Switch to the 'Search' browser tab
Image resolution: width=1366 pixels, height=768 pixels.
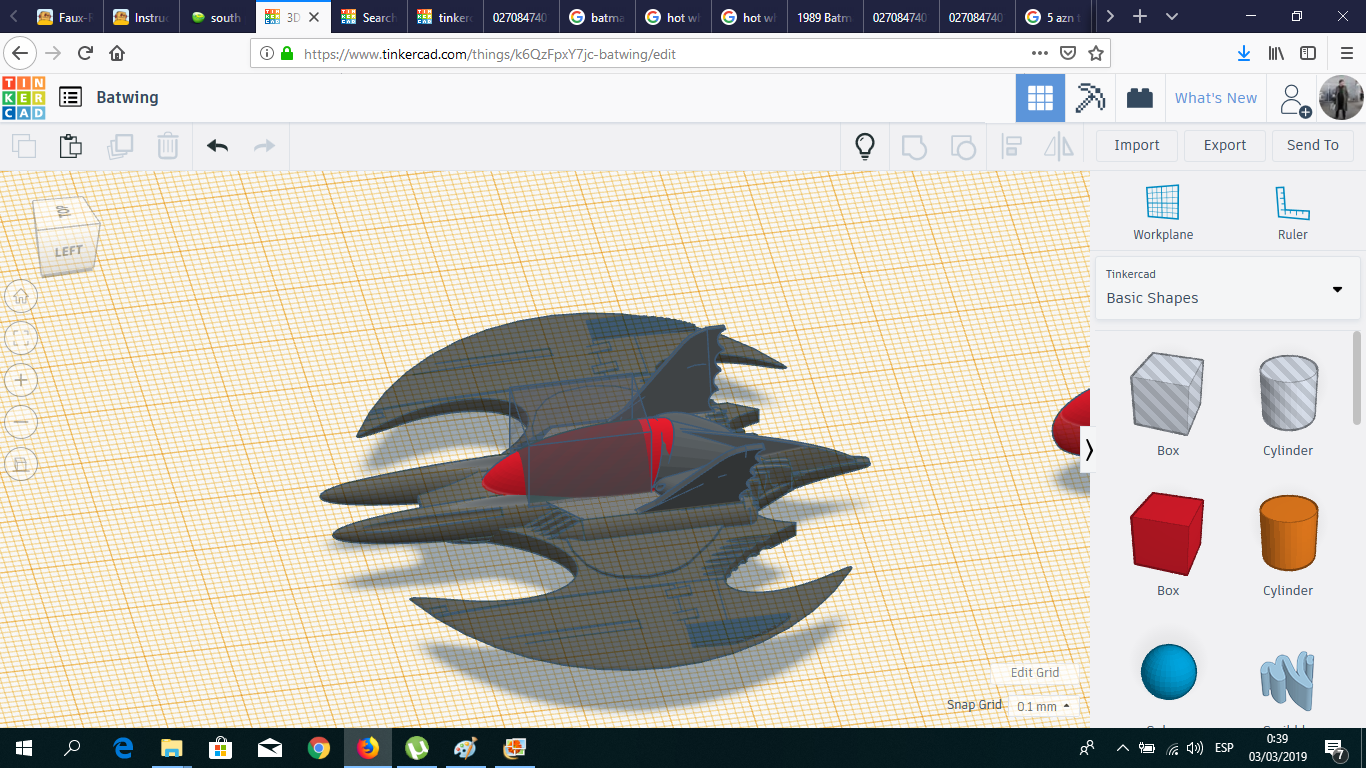tap(369, 17)
